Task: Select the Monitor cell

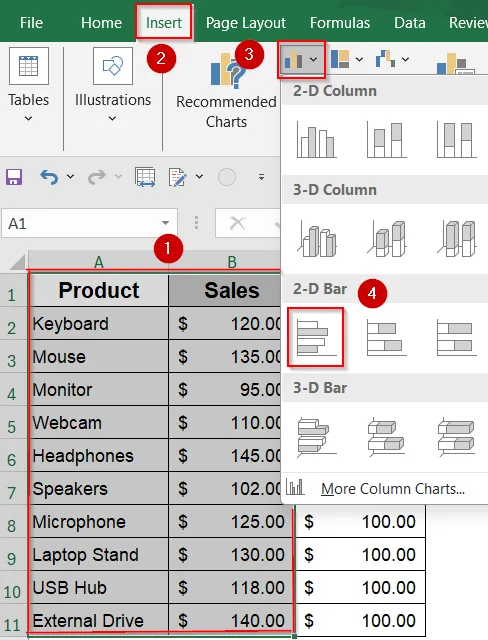Action: pyautogui.click(x=99, y=390)
